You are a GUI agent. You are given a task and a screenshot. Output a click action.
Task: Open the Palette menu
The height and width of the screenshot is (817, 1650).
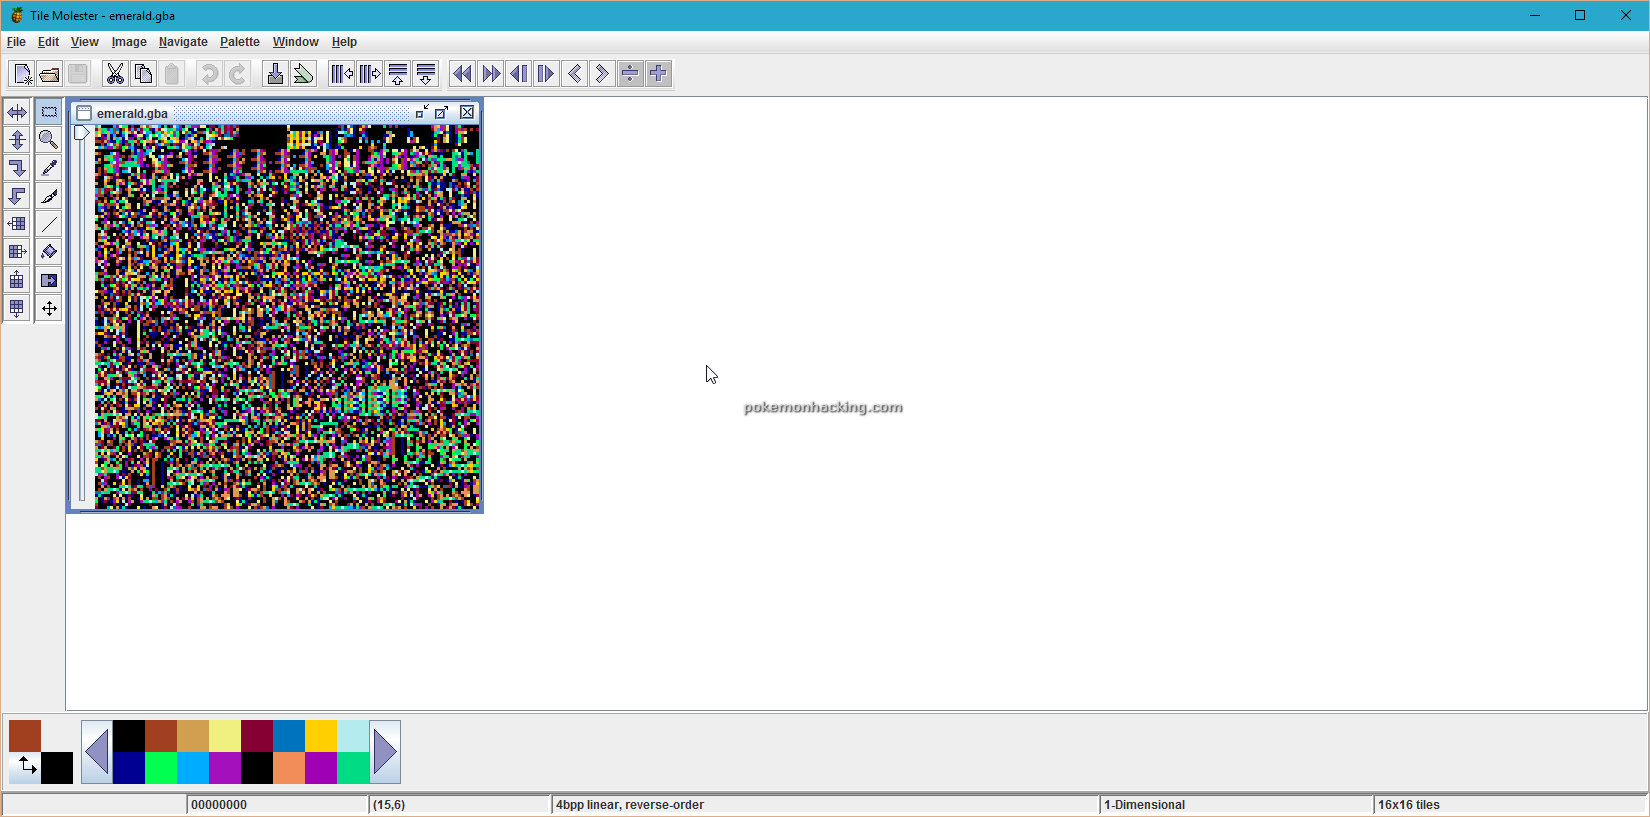click(x=240, y=42)
